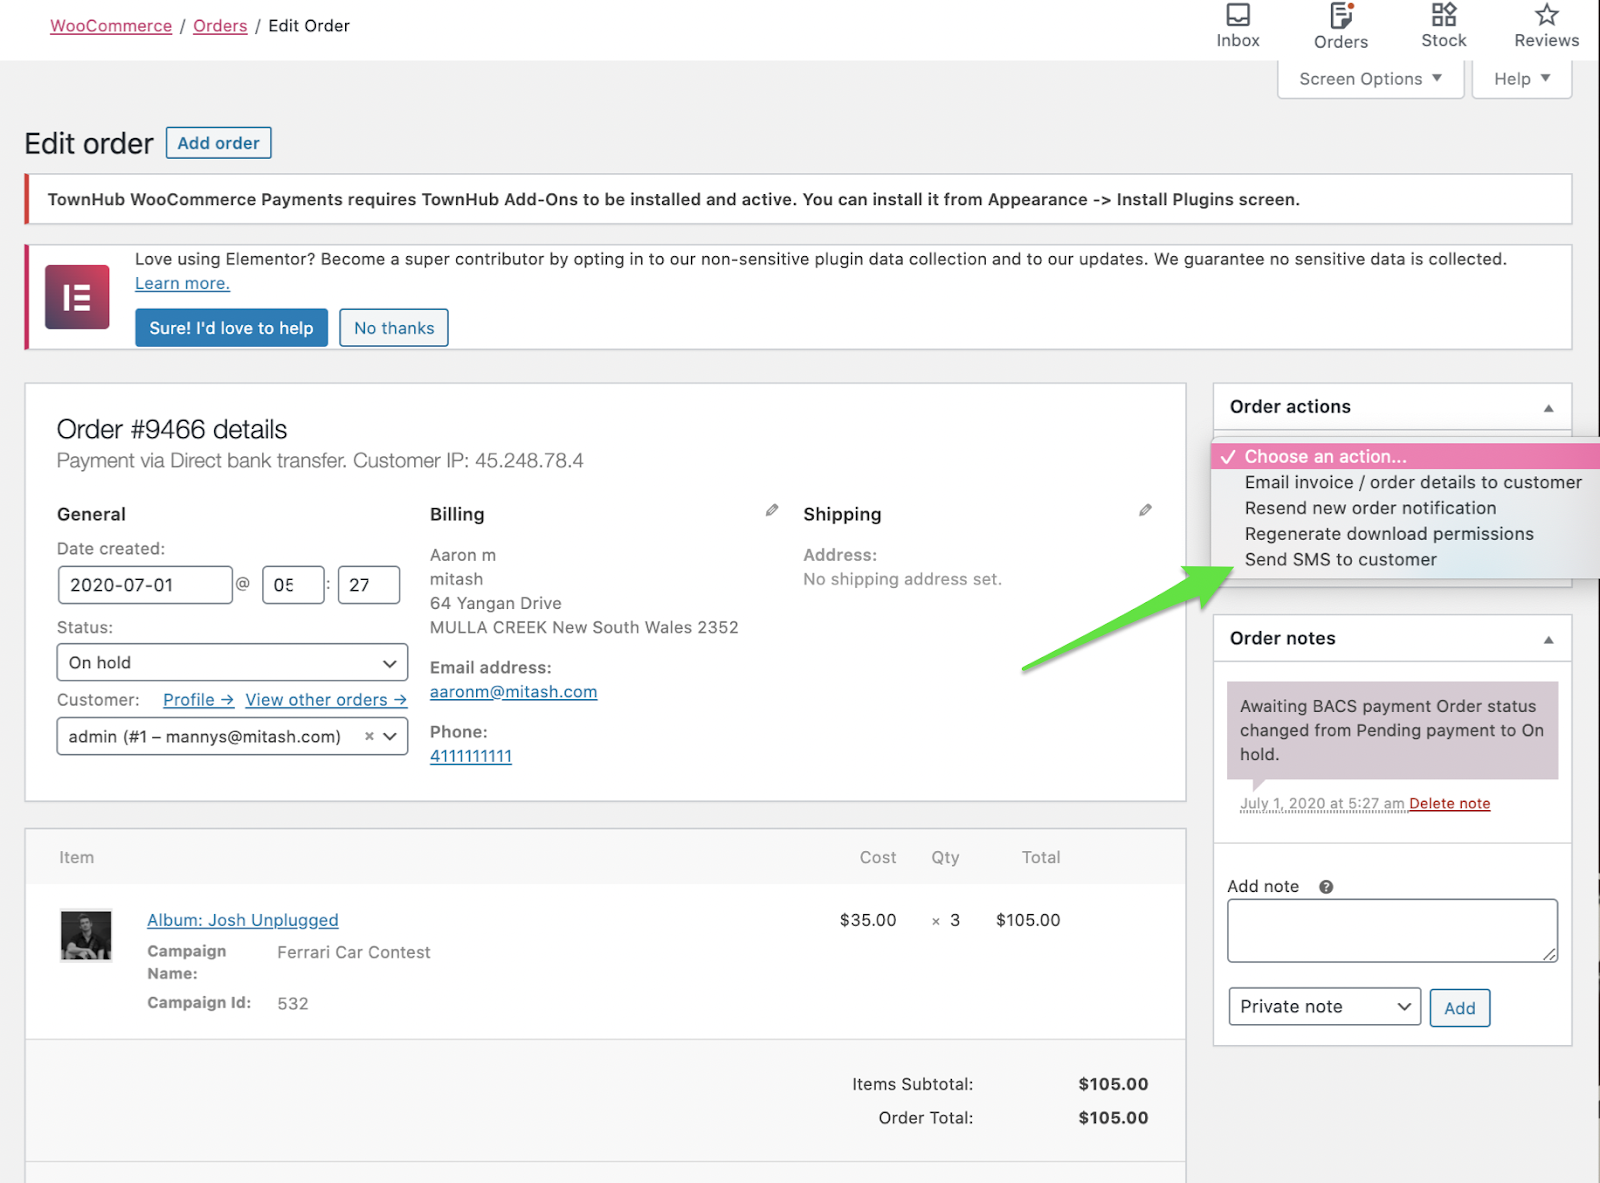The width and height of the screenshot is (1600, 1183).
Task: Open Album: Josh Unplugged product link
Action: pyautogui.click(x=243, y=920)
